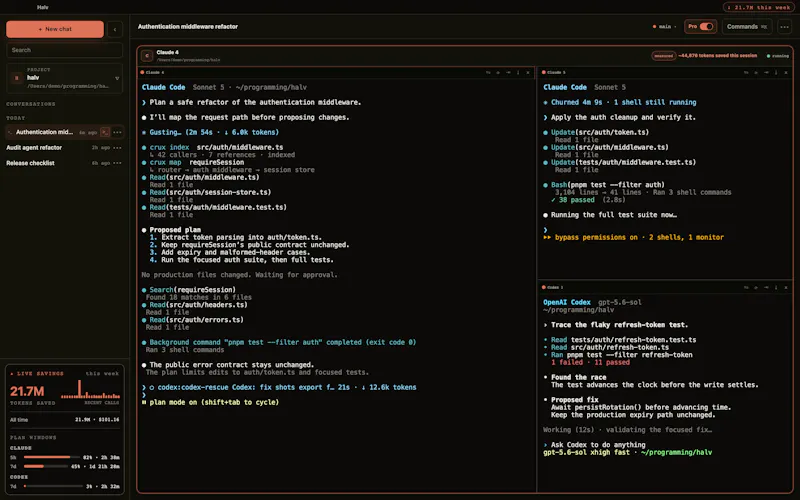Click the Claude 5h usage progress bar

coord(51,457)
